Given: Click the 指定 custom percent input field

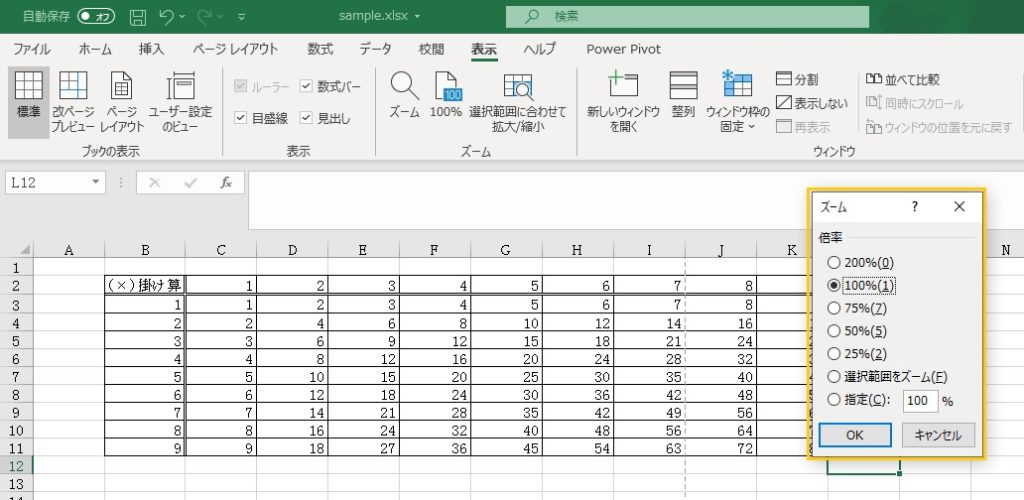Looking at the screenshot, I should pyautogui.click(x=918, y=400).
